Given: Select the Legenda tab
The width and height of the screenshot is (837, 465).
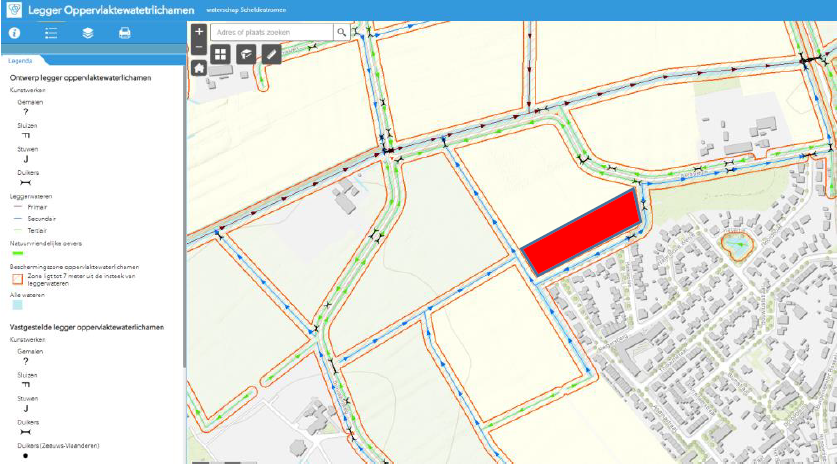Looking at the screenshot, I should click(x=20, y=61).
